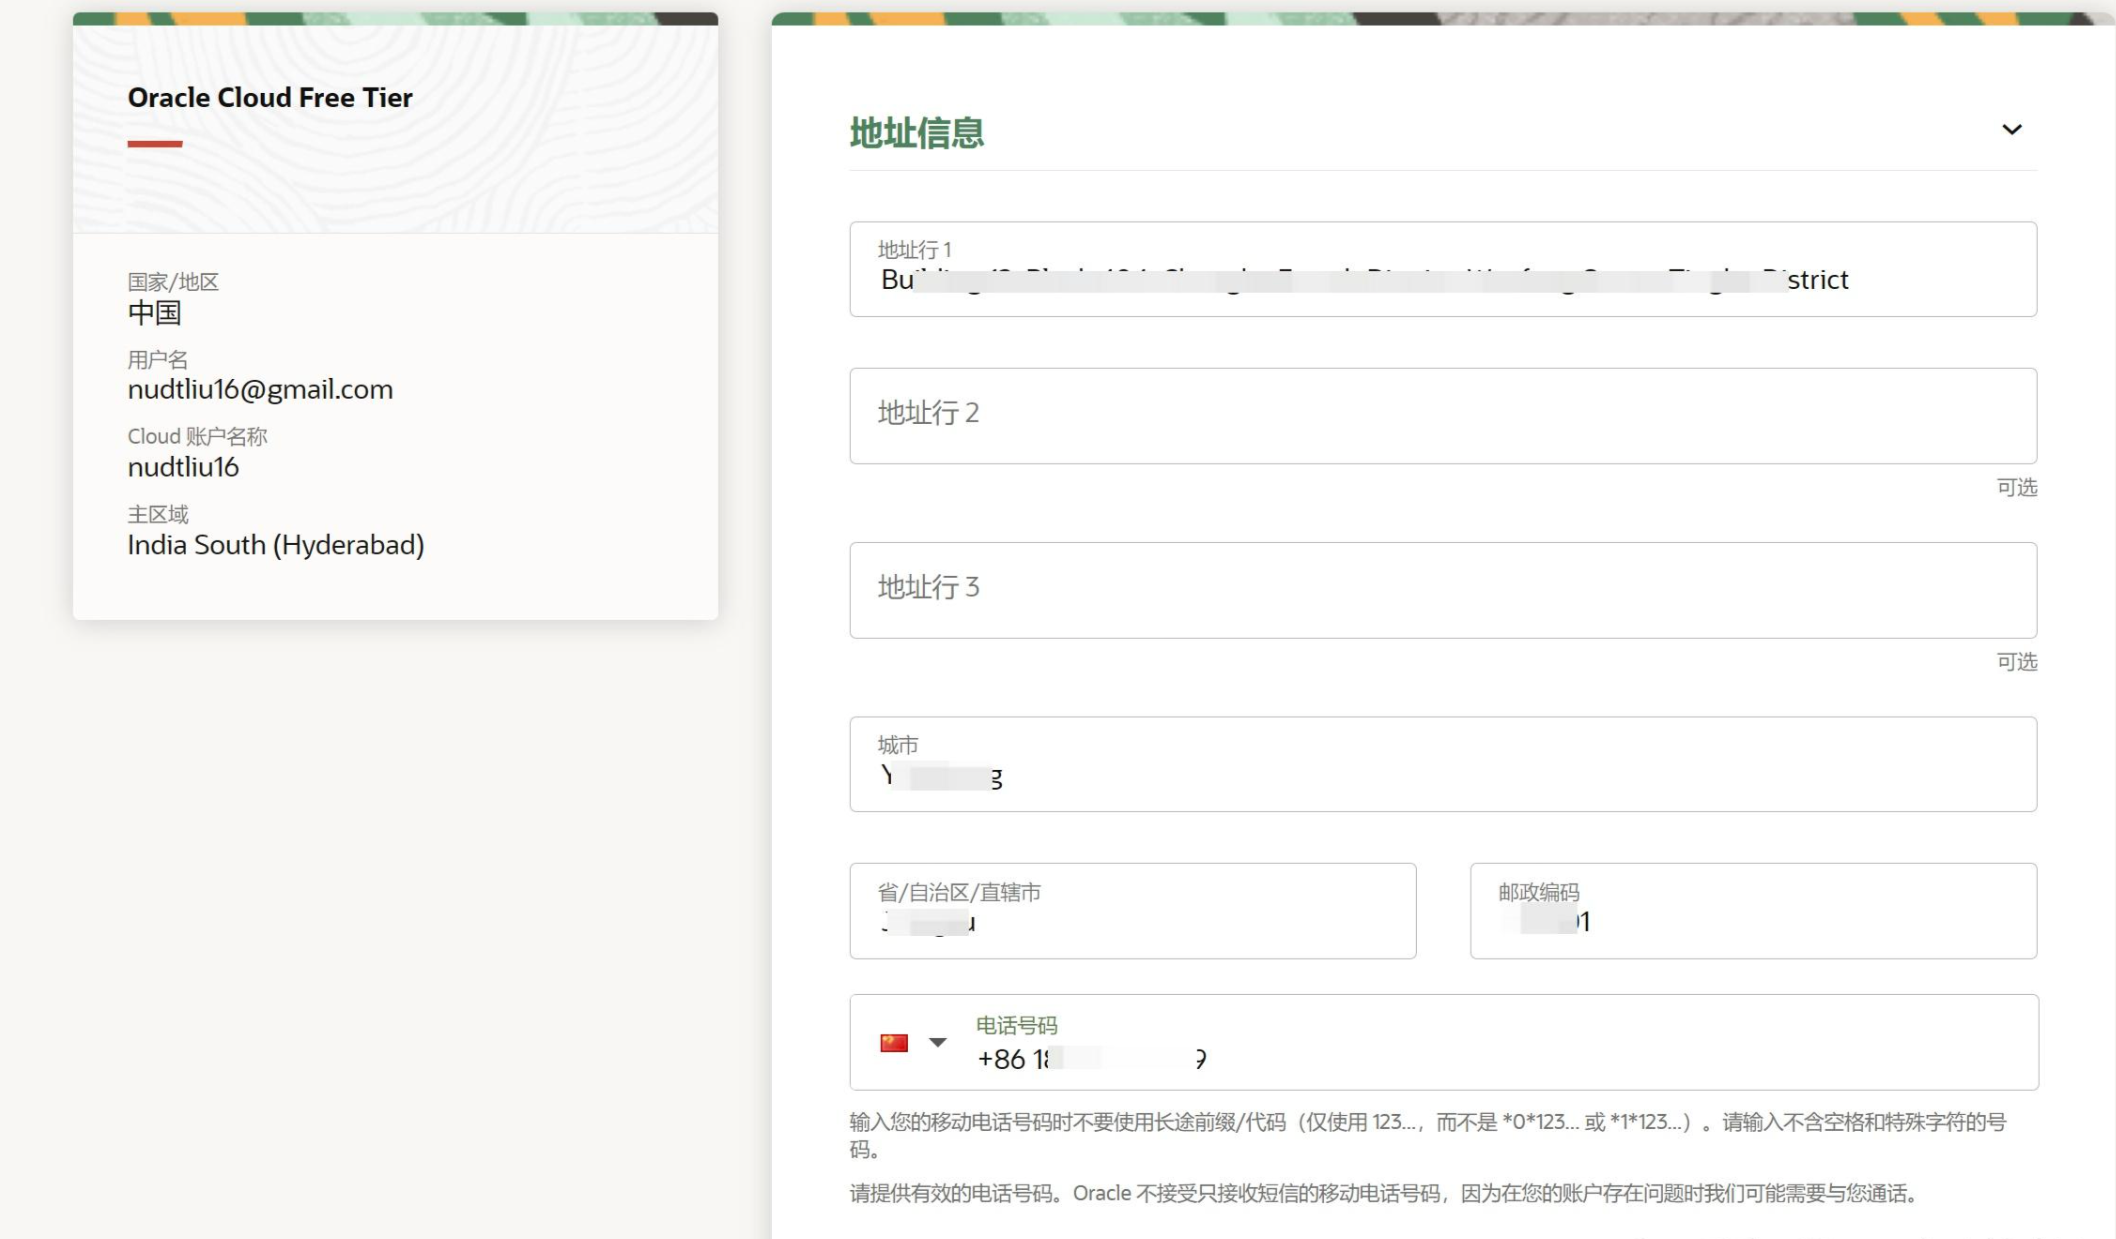Click the China flag icon
The image size is (2116, 1239).
point(893,1043)
